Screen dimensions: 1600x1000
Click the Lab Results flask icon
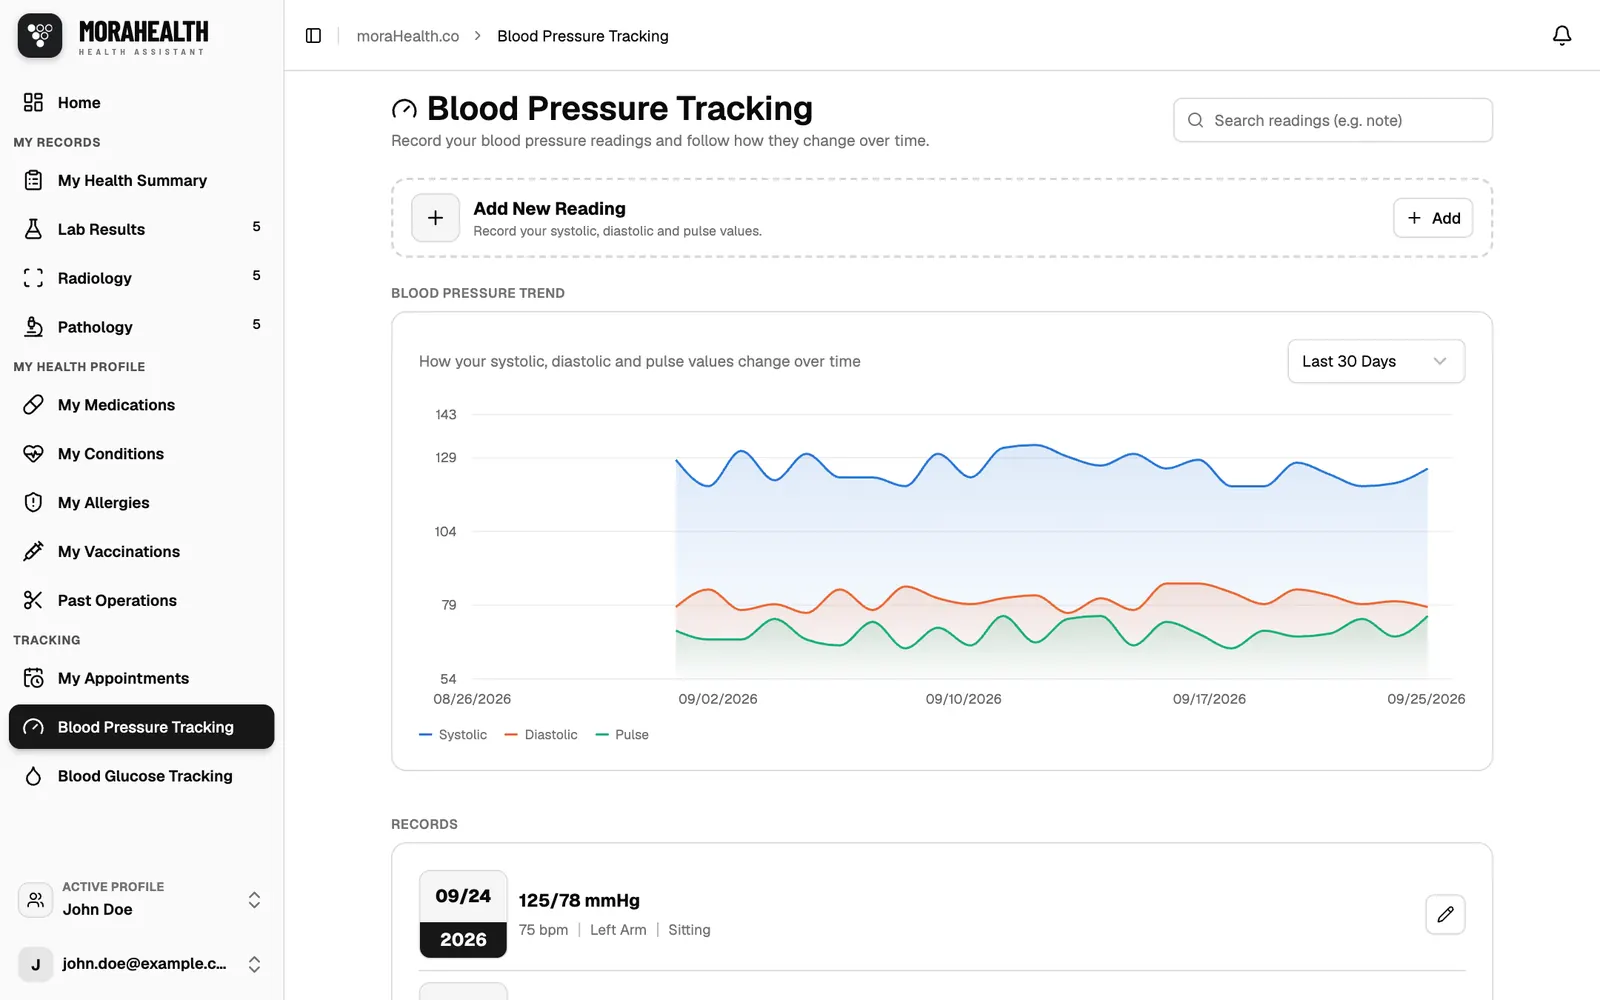click(x=33, y=229)
